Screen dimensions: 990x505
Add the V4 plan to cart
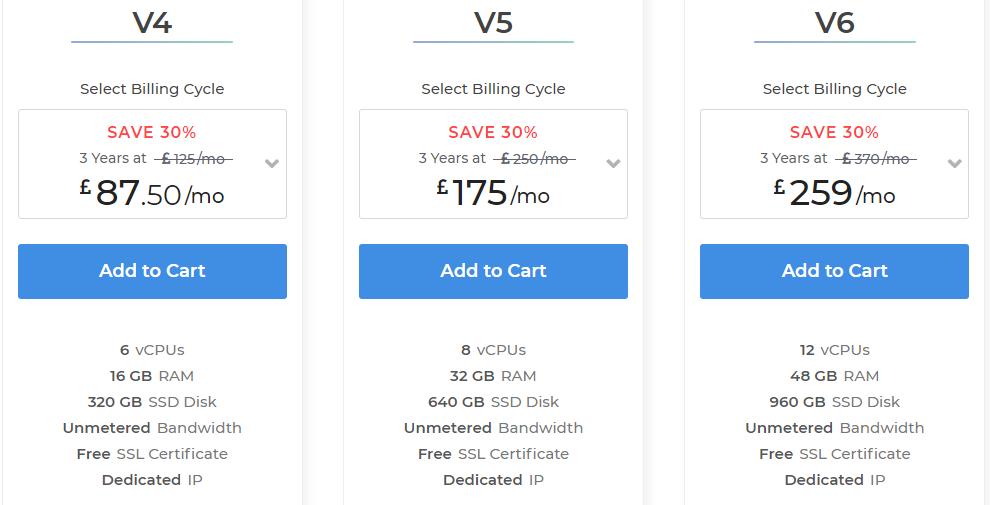pyautogui.click(x=152, y=271)
